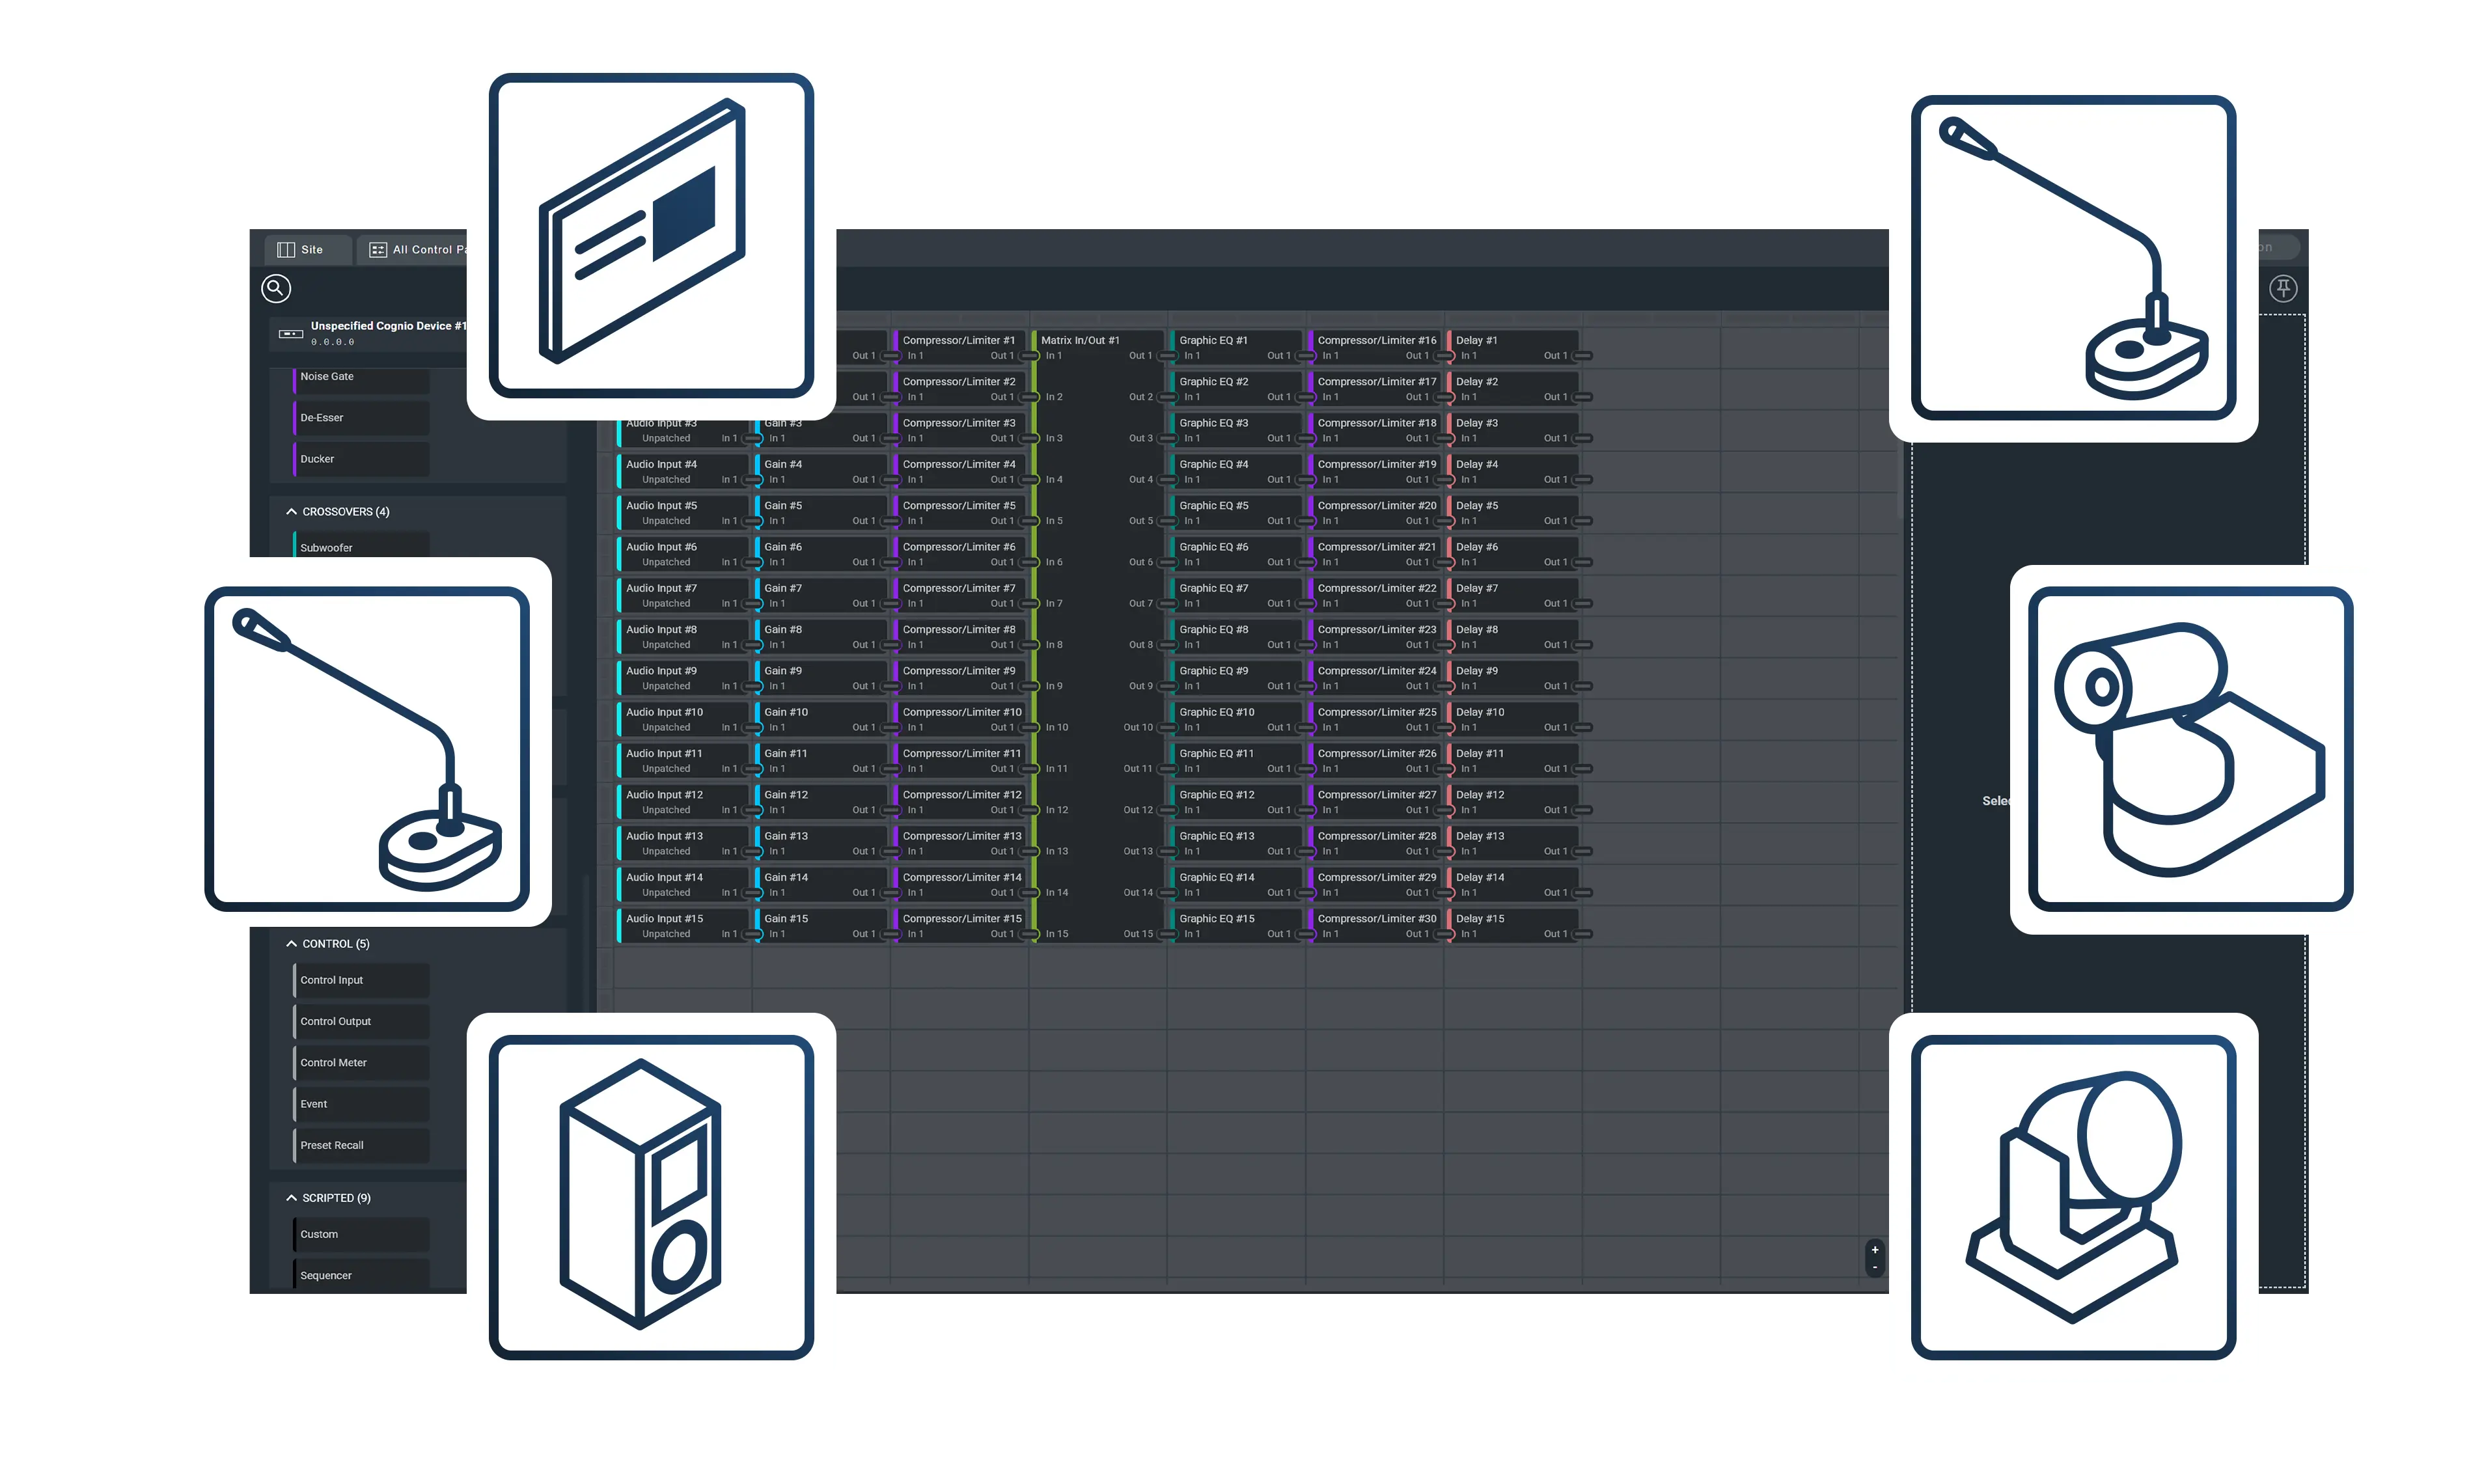
Task: Click the Graphic EQ #15 node
Action: point(1237,926)
